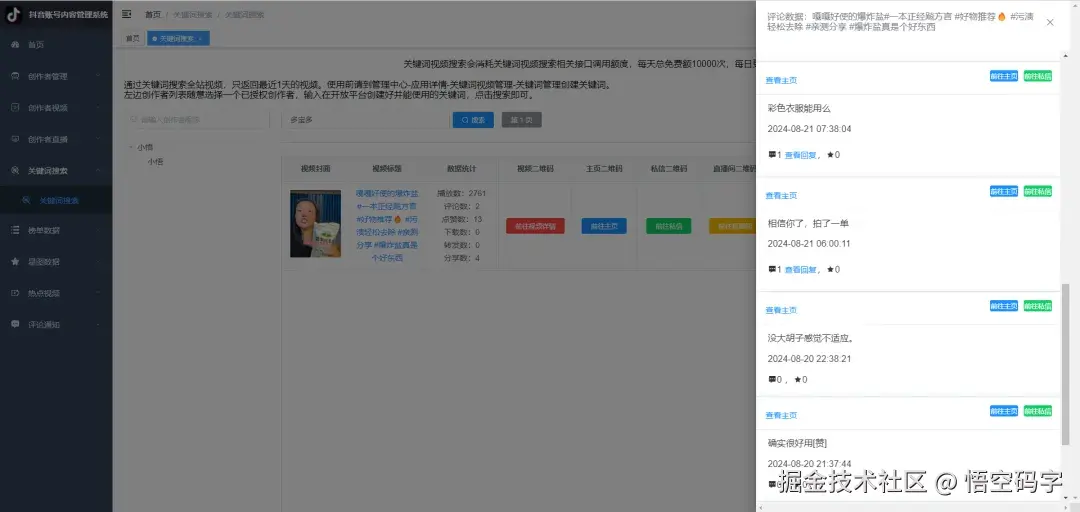Click the 榜单数据 list icon
The width and height of the screenshot is (1080, 512).
(15, 230)
